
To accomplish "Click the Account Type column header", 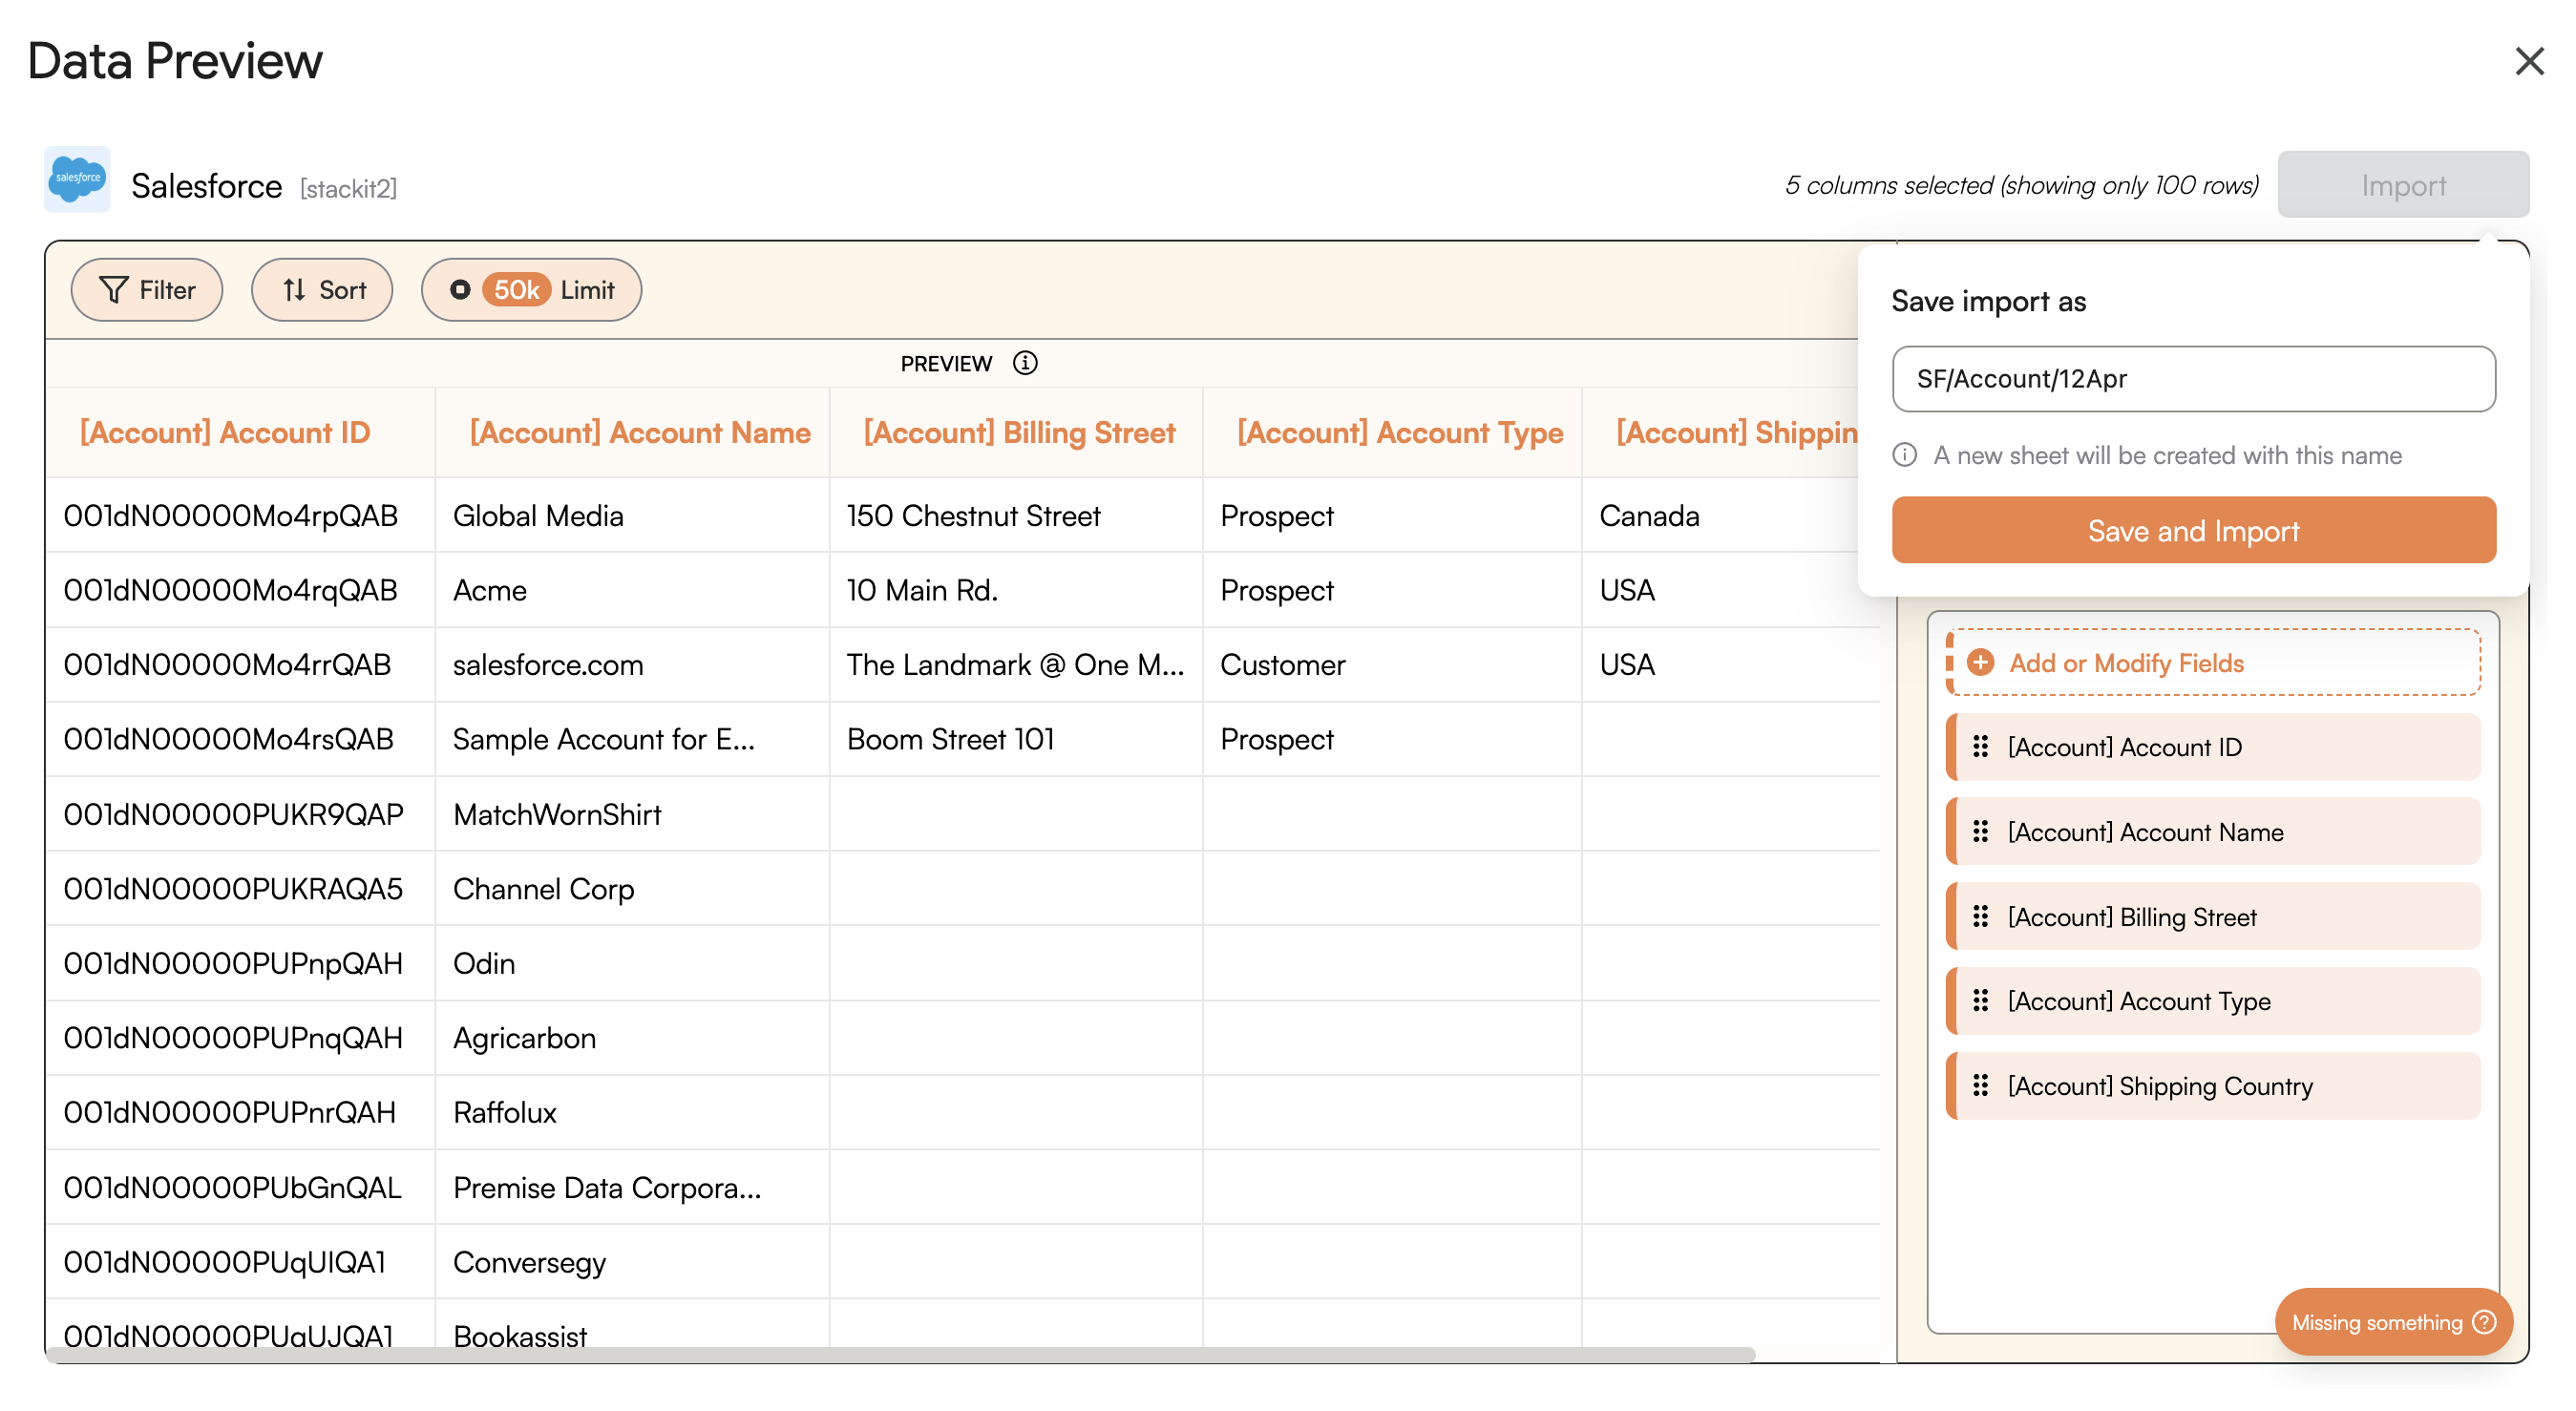I will (x=1399, y=433).
